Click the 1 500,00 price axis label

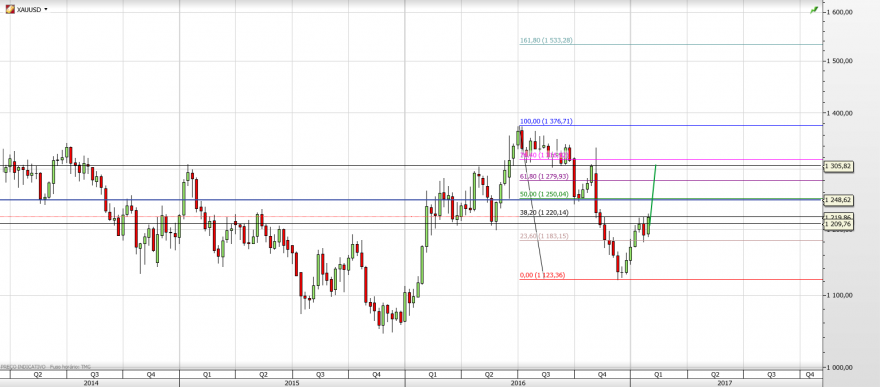841,61
